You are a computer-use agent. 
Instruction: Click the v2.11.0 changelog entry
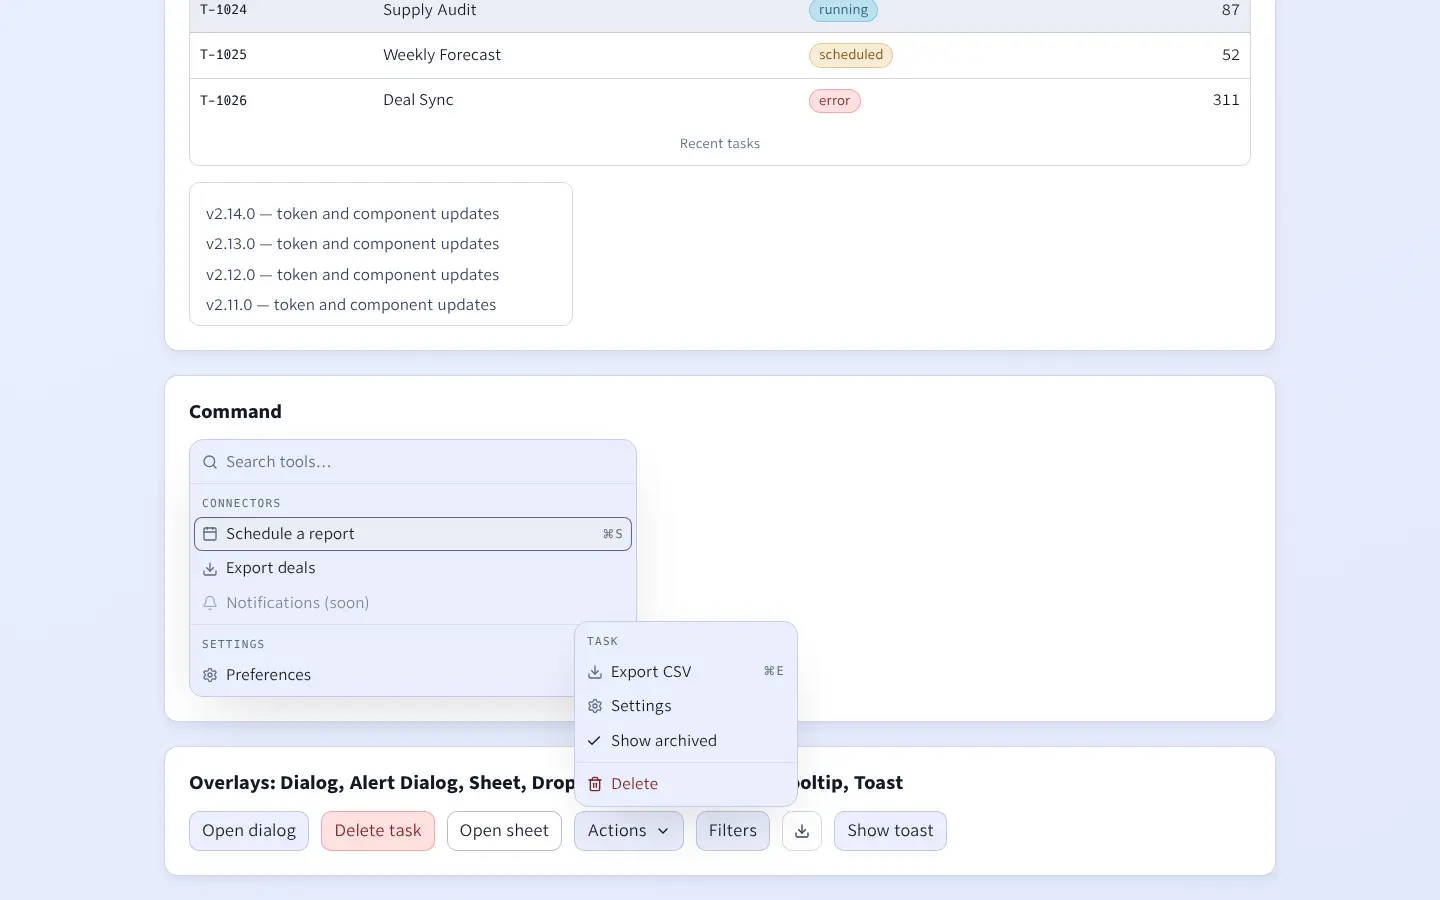pos(351,305)
